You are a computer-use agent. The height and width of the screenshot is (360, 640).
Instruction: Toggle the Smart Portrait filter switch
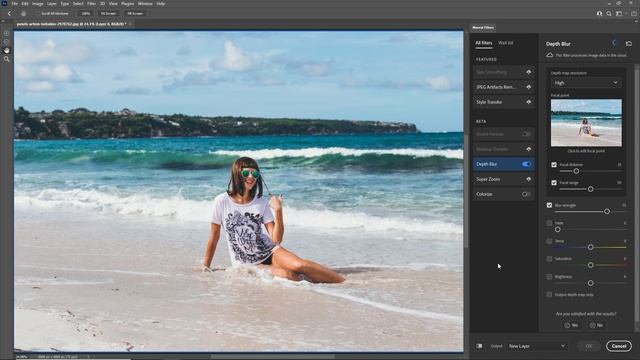pyautogui.click(x=527, y=134)
